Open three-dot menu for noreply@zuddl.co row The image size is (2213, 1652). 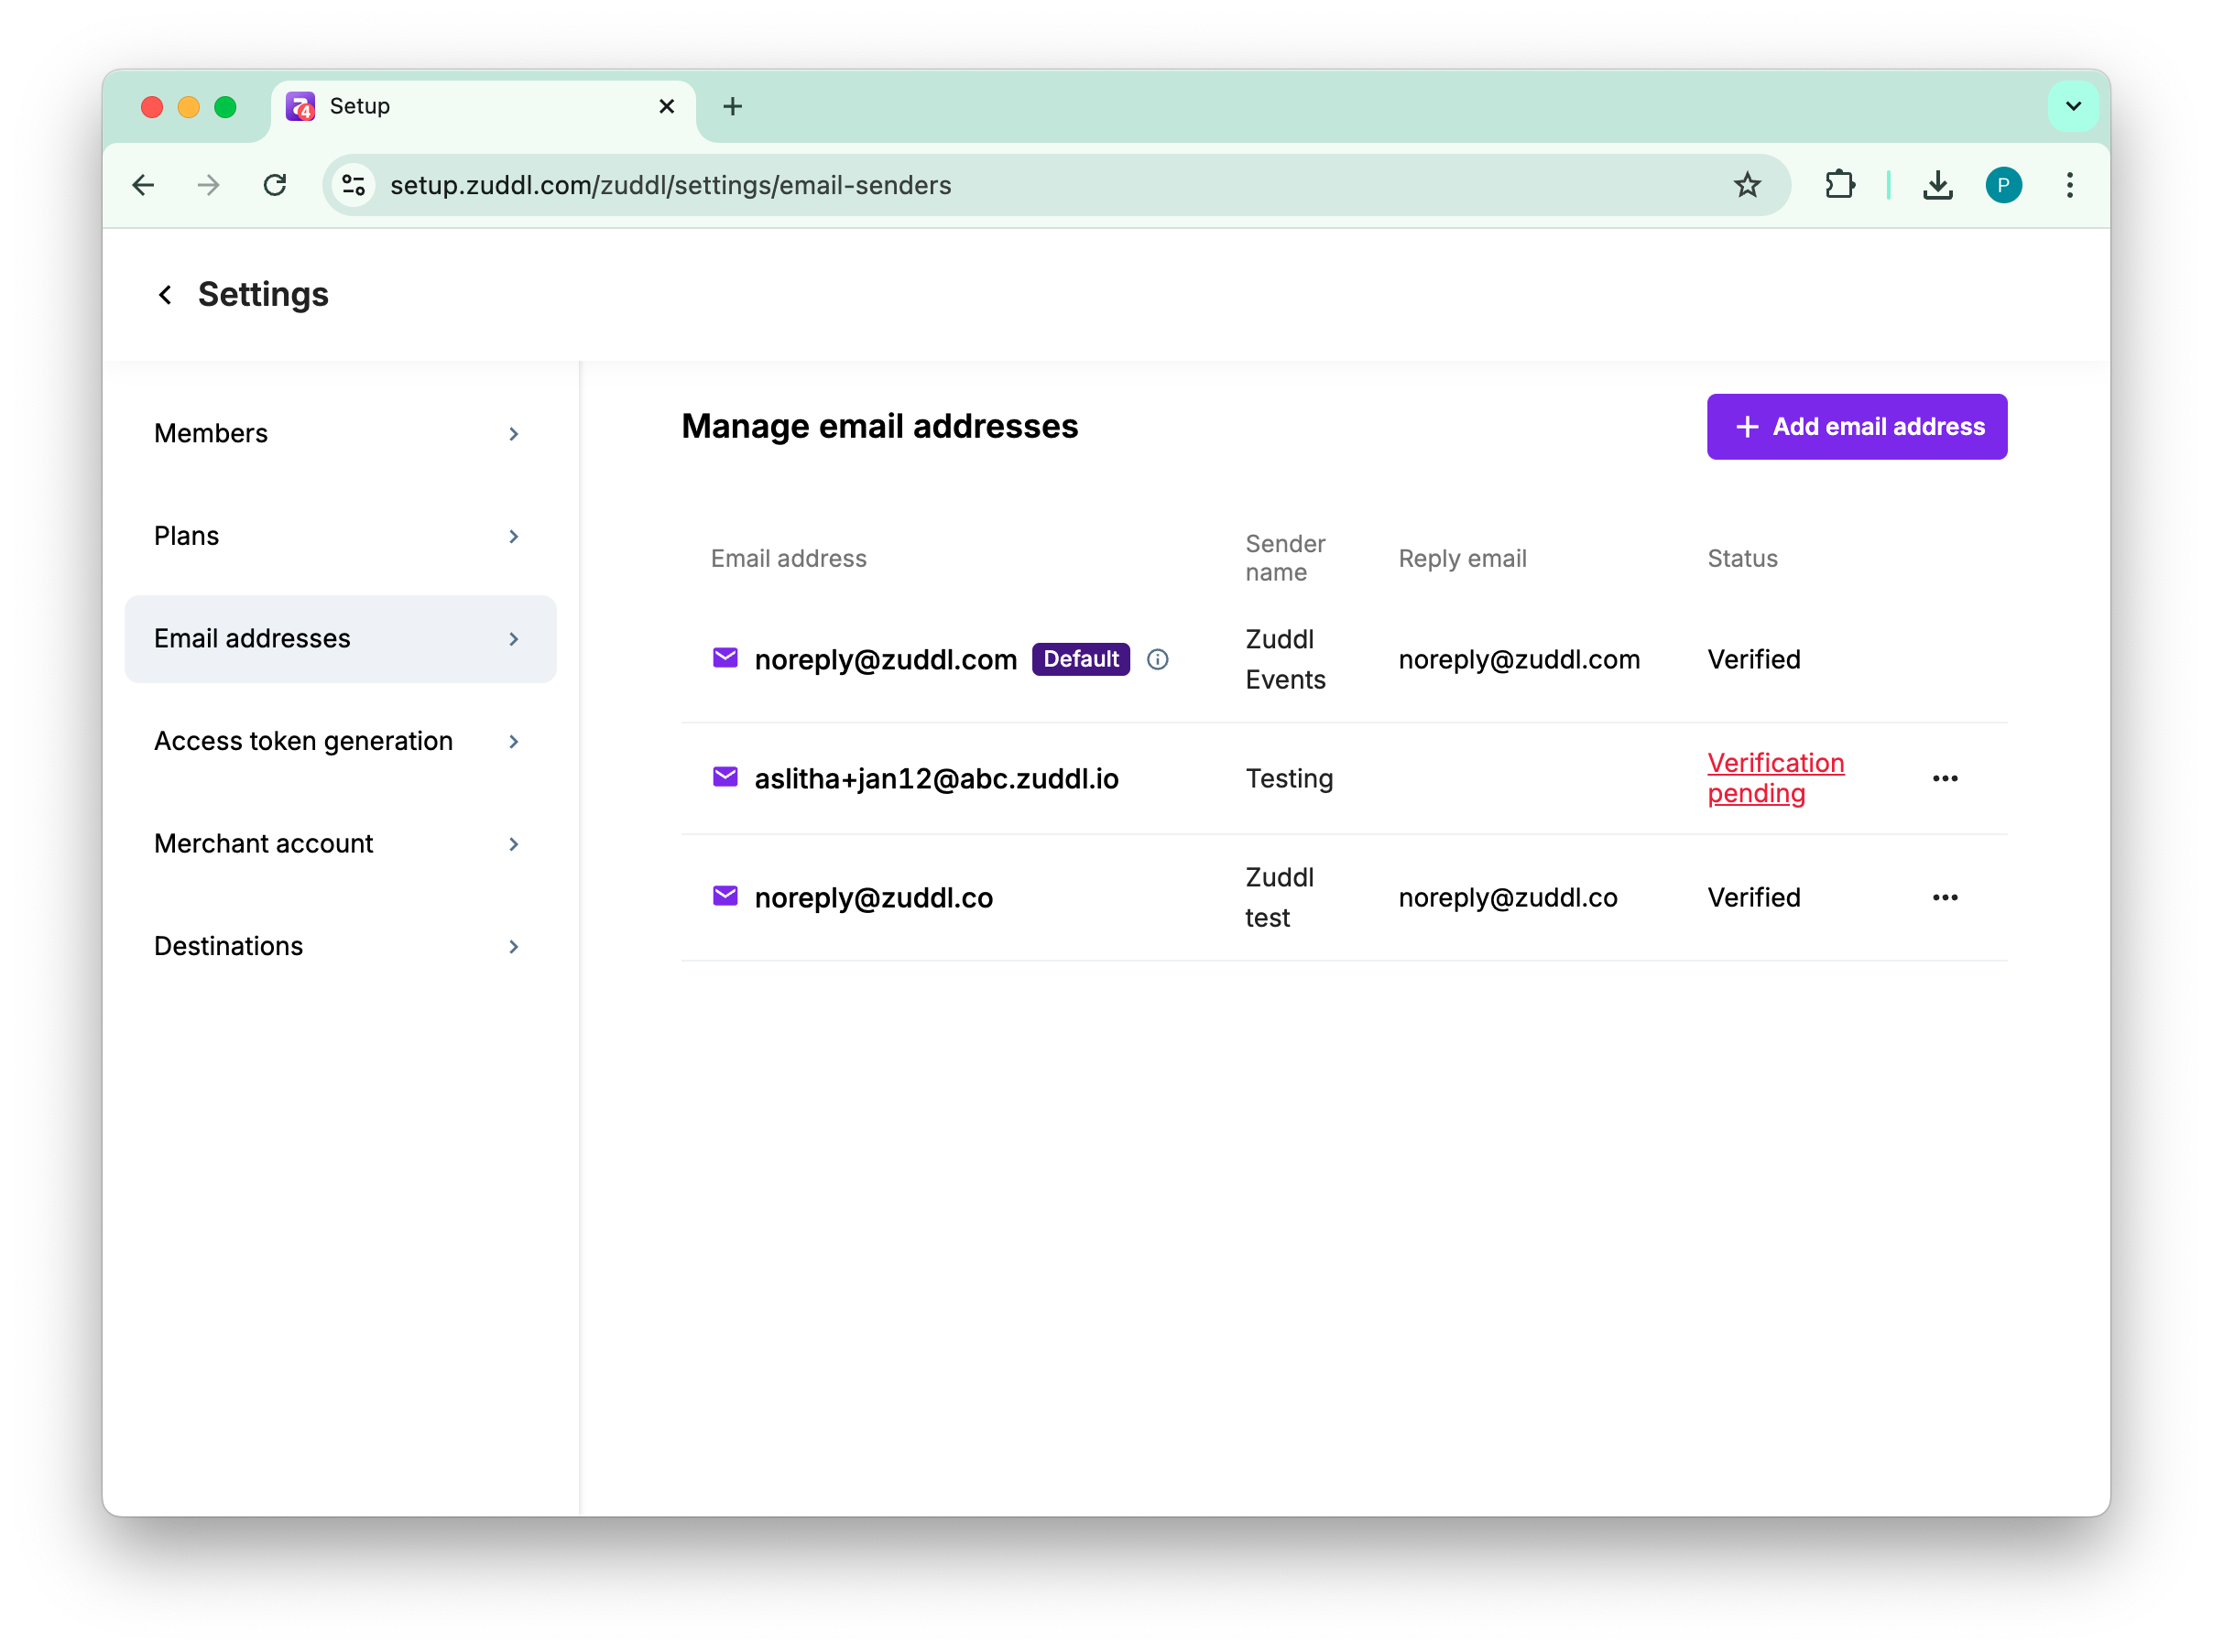point(1944,897)
